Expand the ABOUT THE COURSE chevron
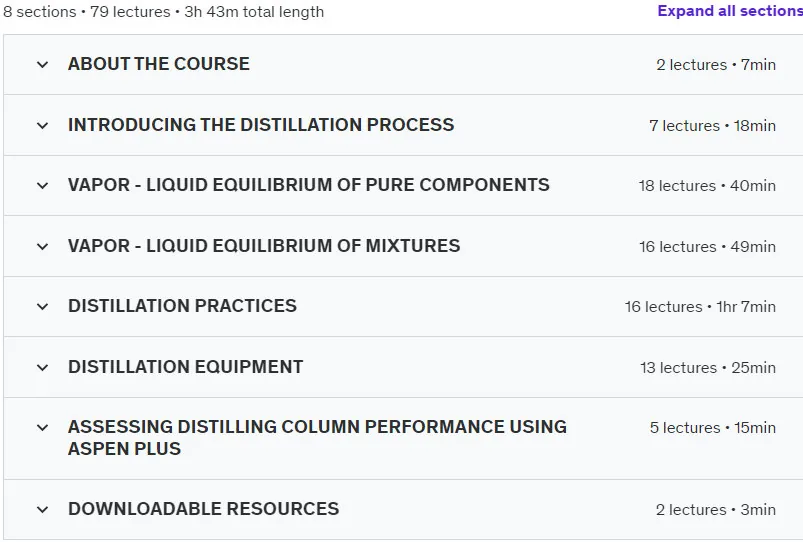 (x=43, y=65)
